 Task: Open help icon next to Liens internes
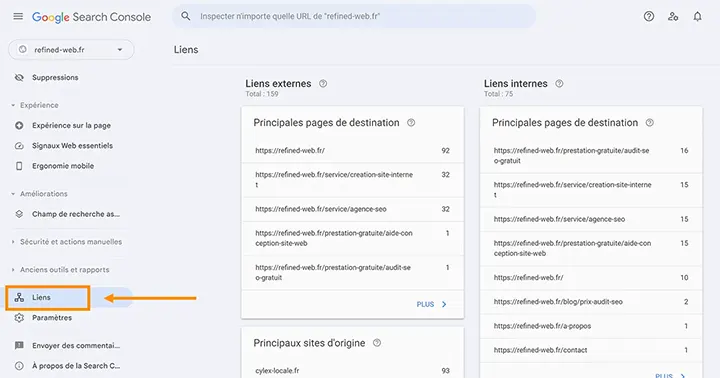click(559, 84)
